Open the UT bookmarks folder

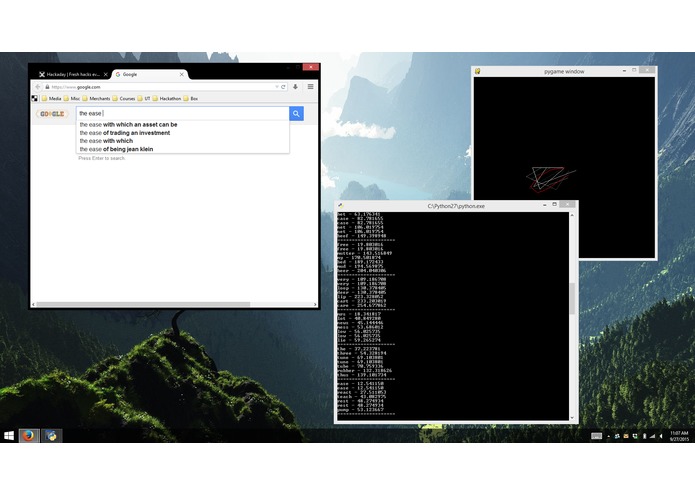click(x=144, y=98)
